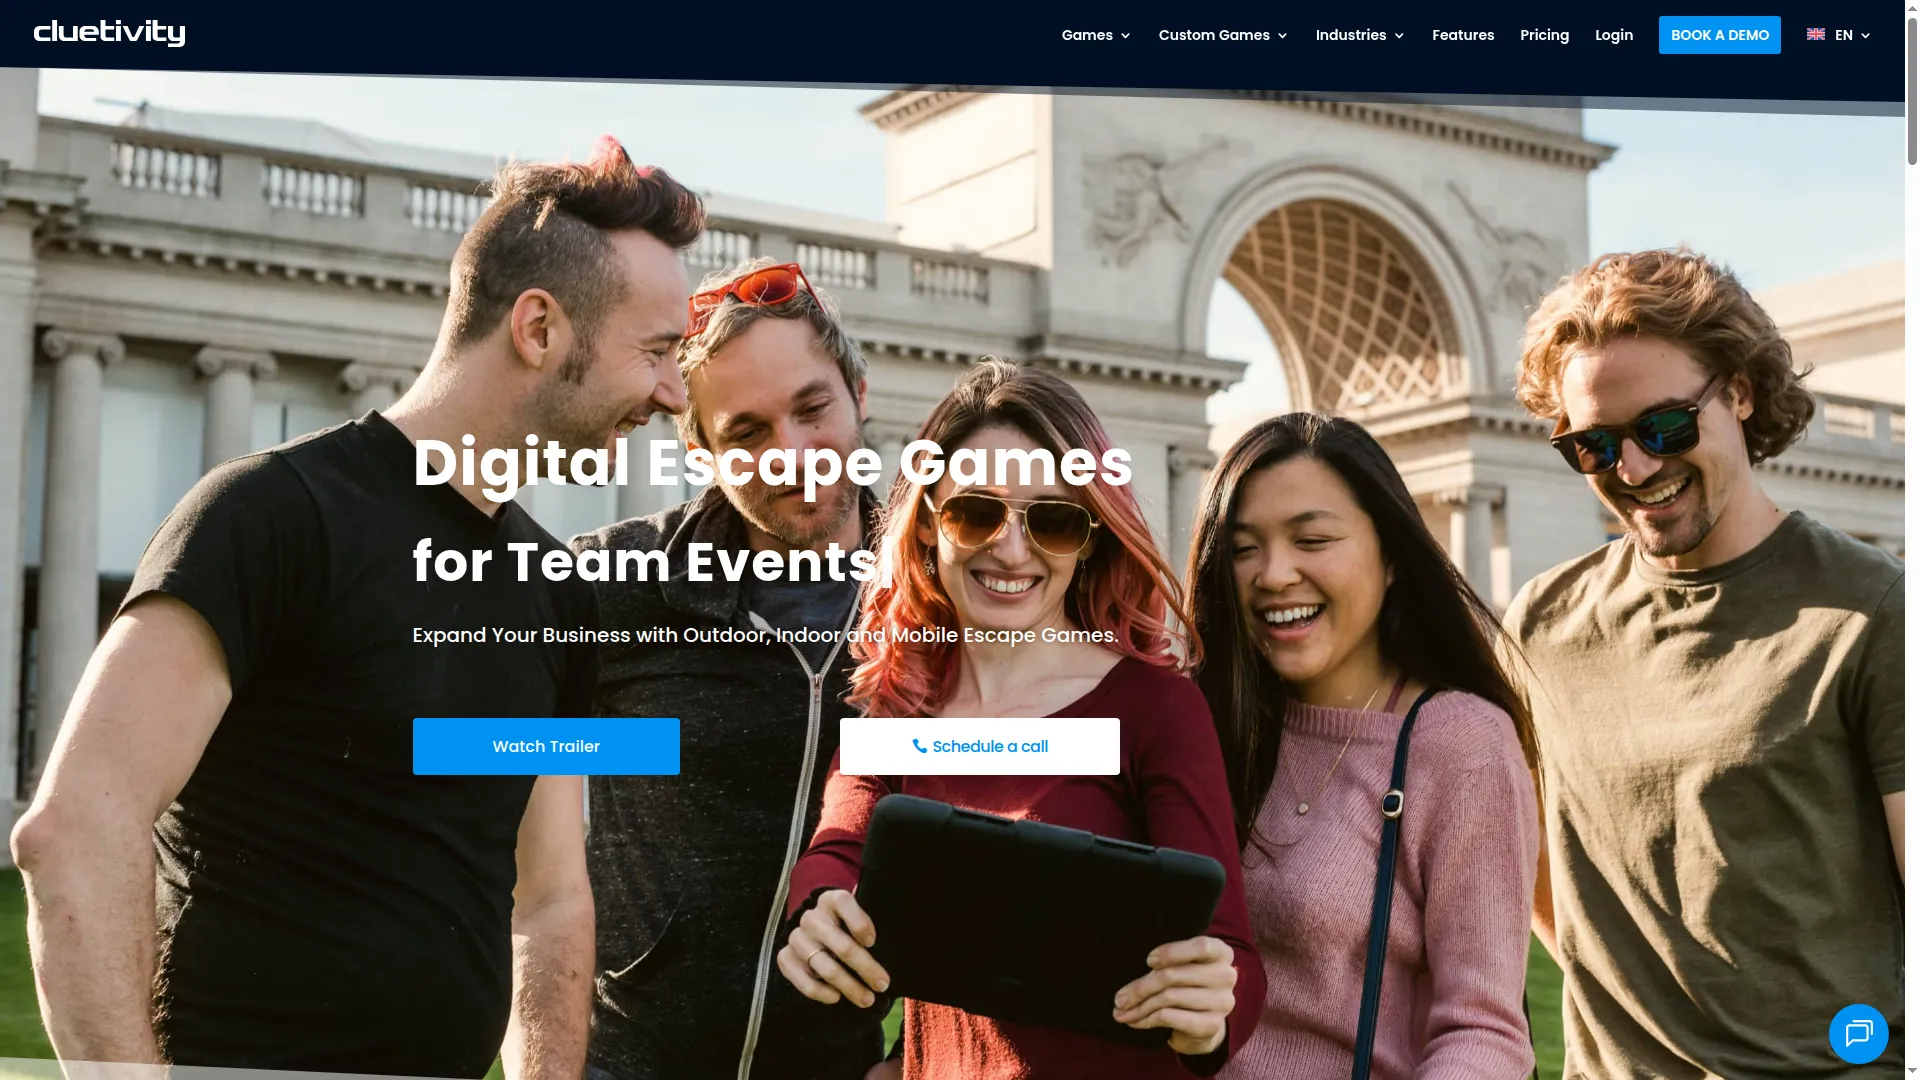Open the Games menu
1920x1080 pixels.
[1087, 35]
